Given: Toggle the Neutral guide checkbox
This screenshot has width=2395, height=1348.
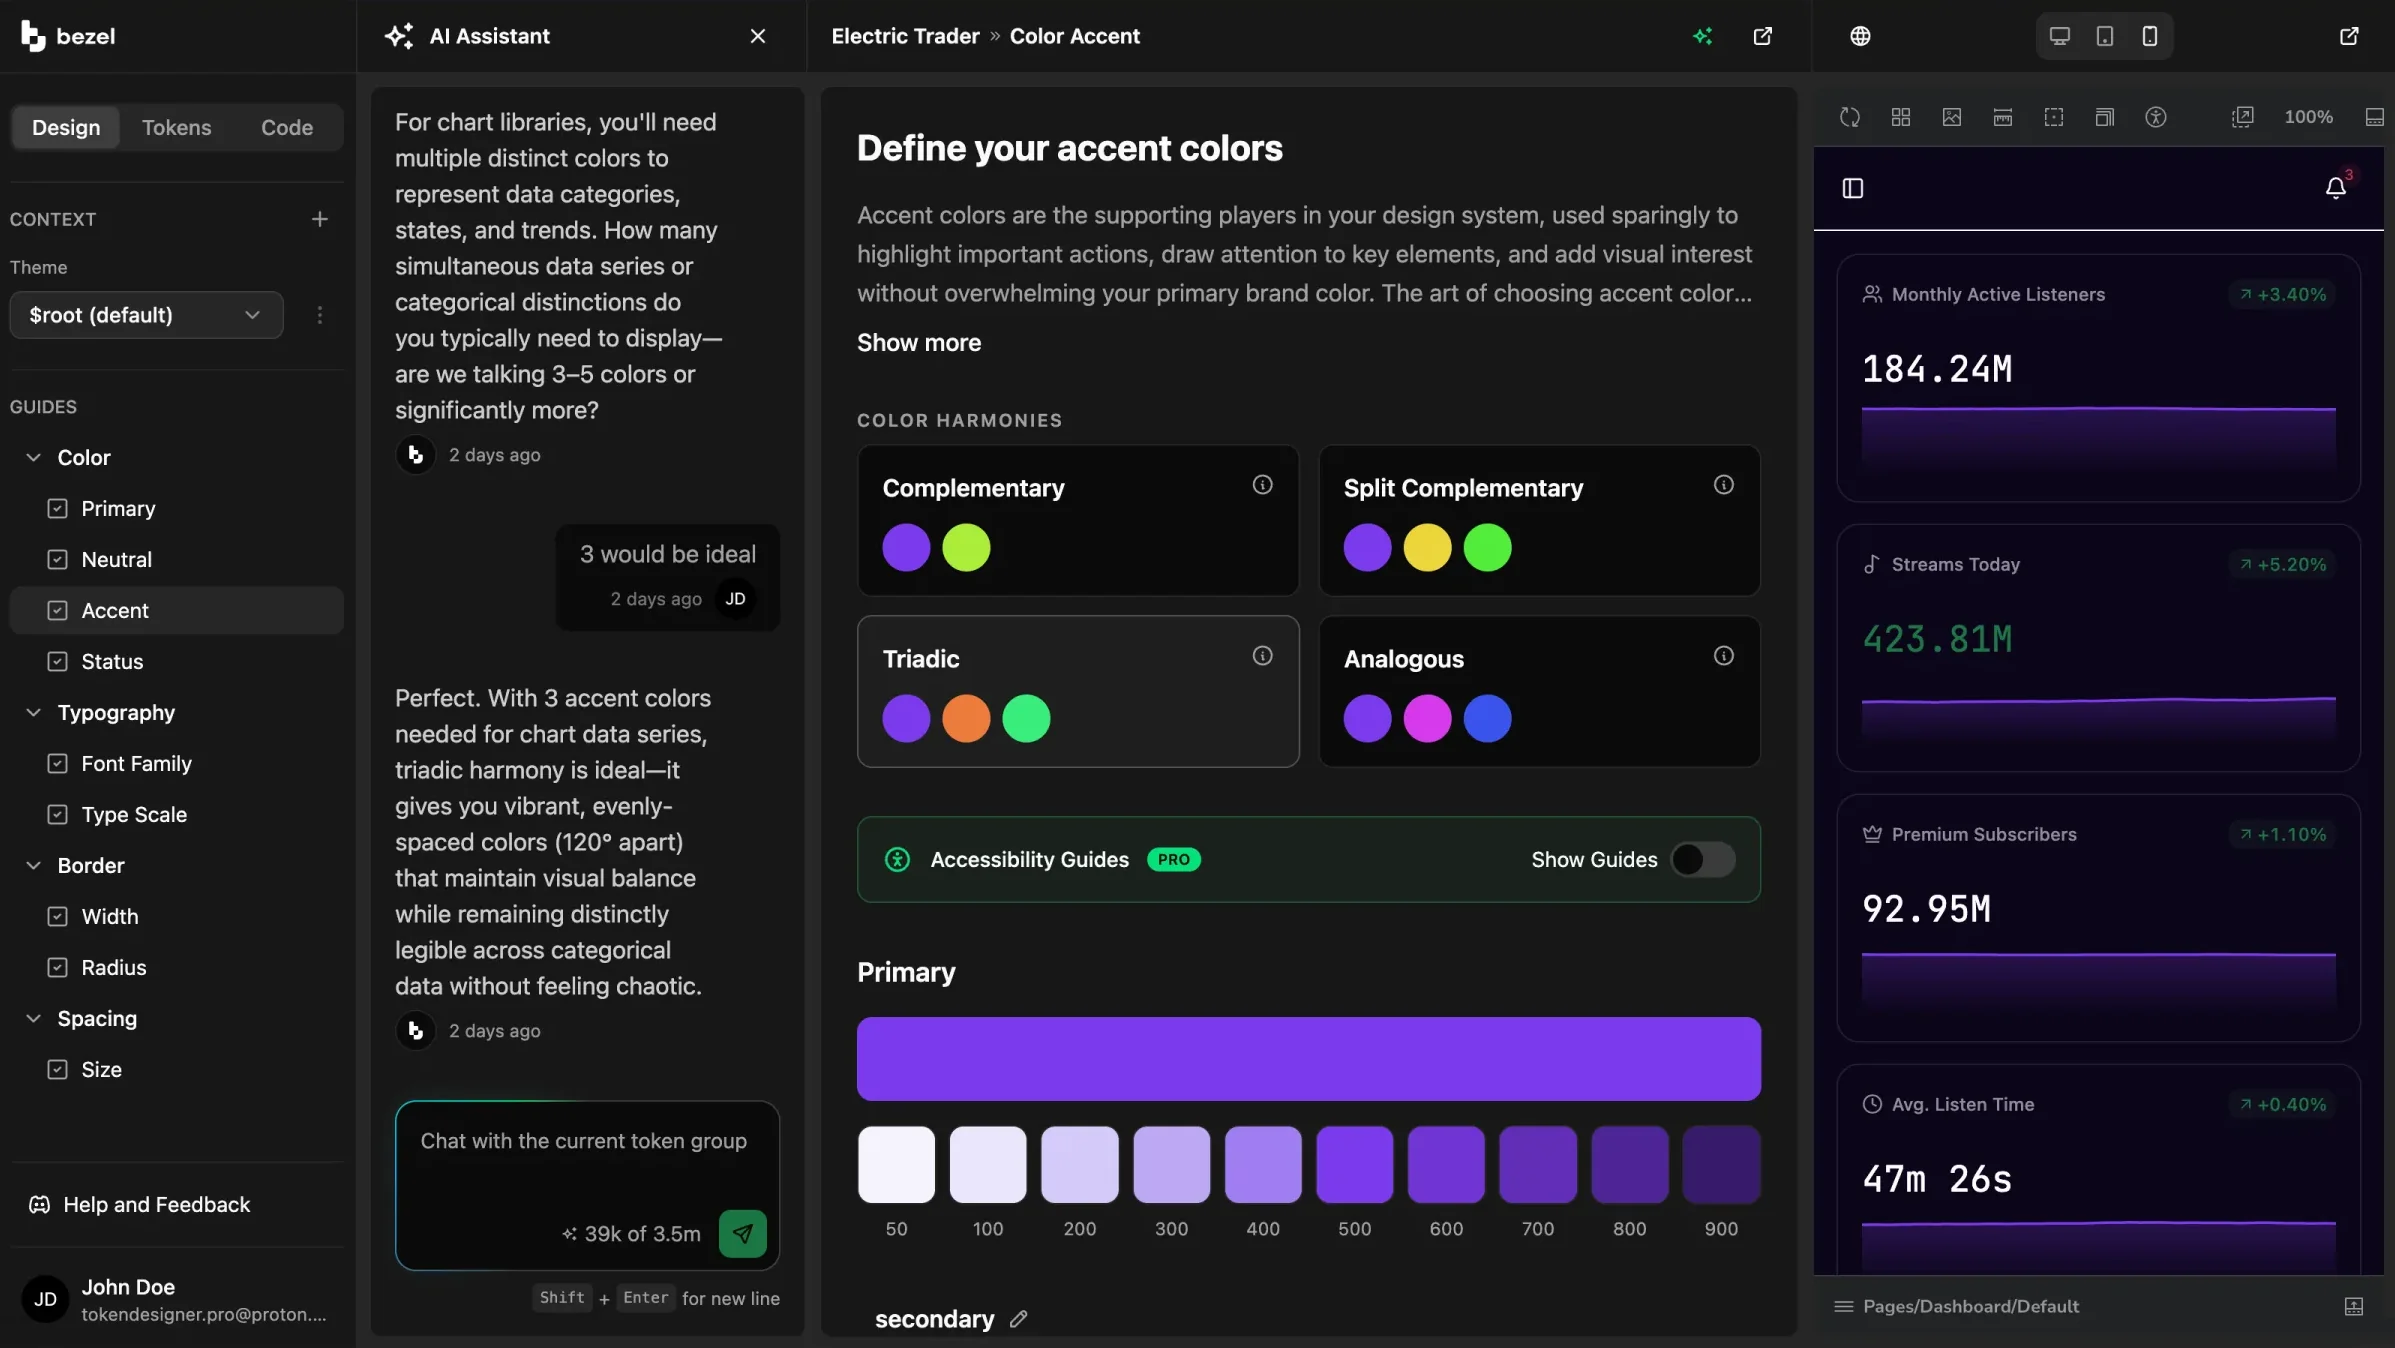Looking at the screenshot, I should click(x=58, y=560).
